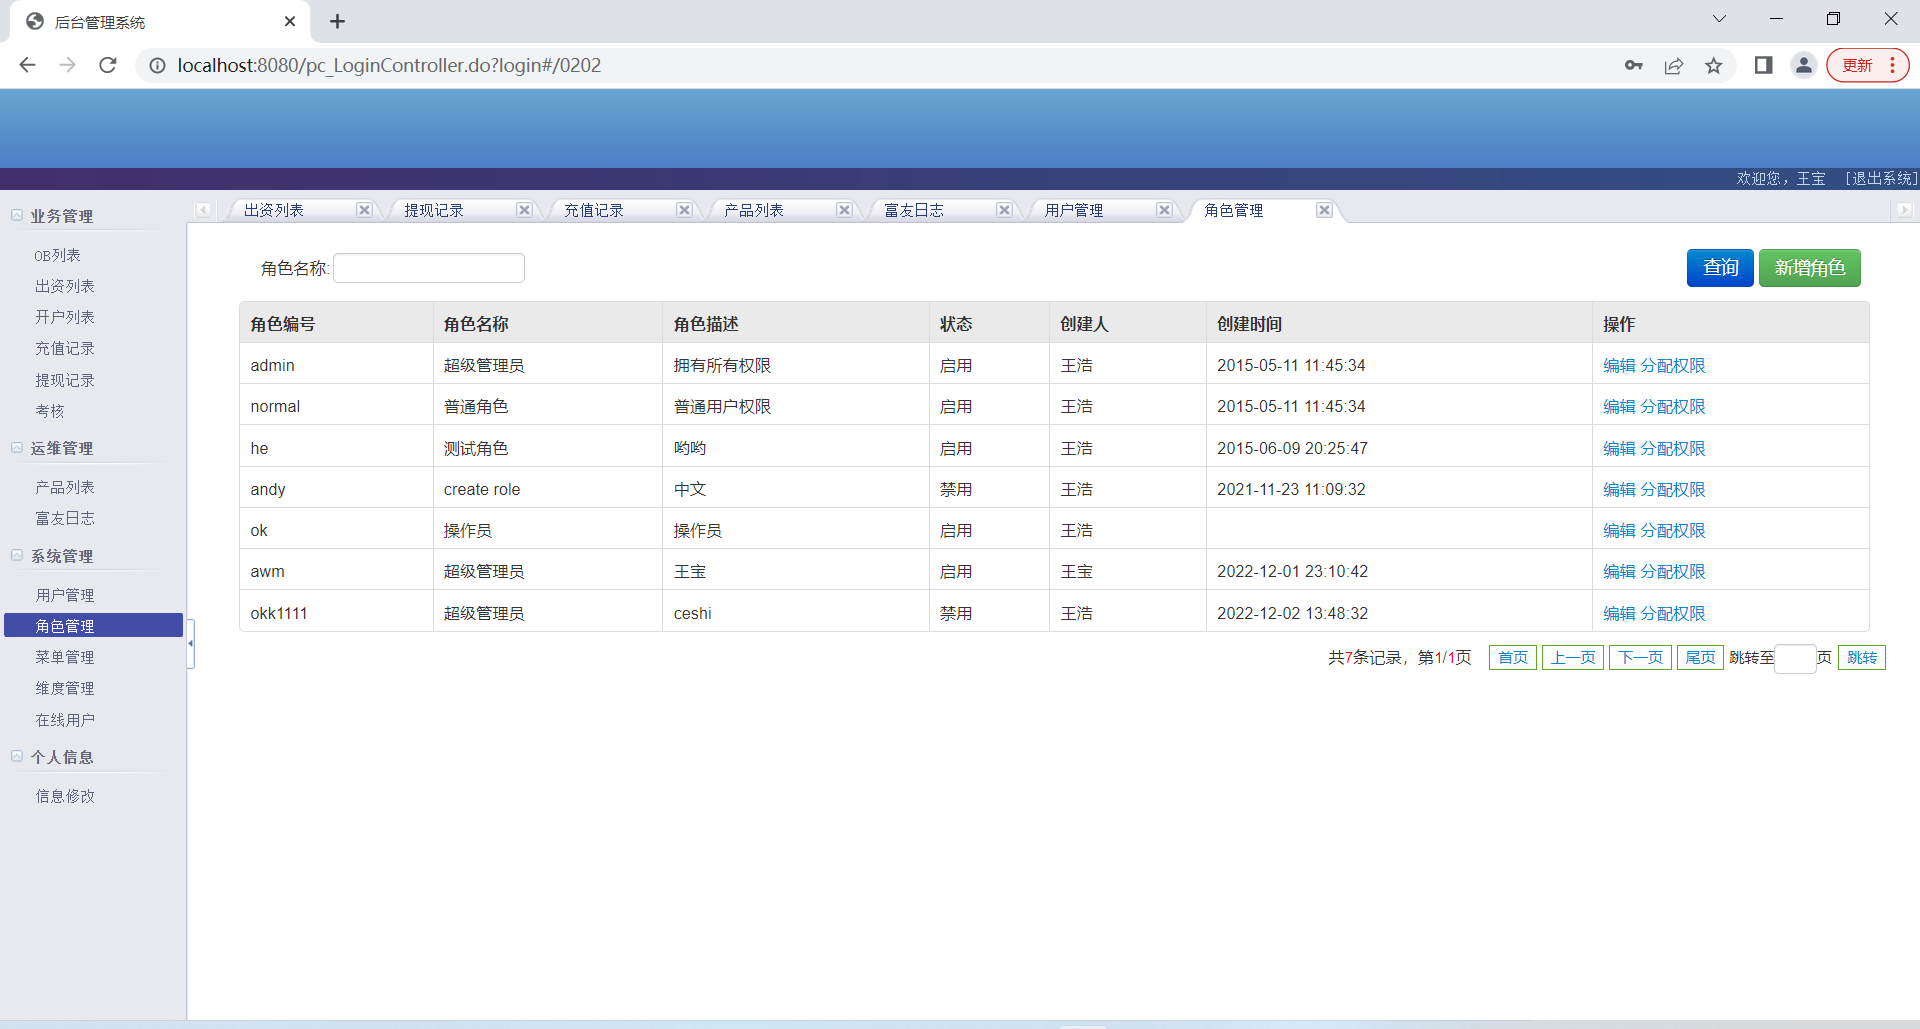Collapse the 系统管理 section
Screen dimensions: 1920x1029
17,555
